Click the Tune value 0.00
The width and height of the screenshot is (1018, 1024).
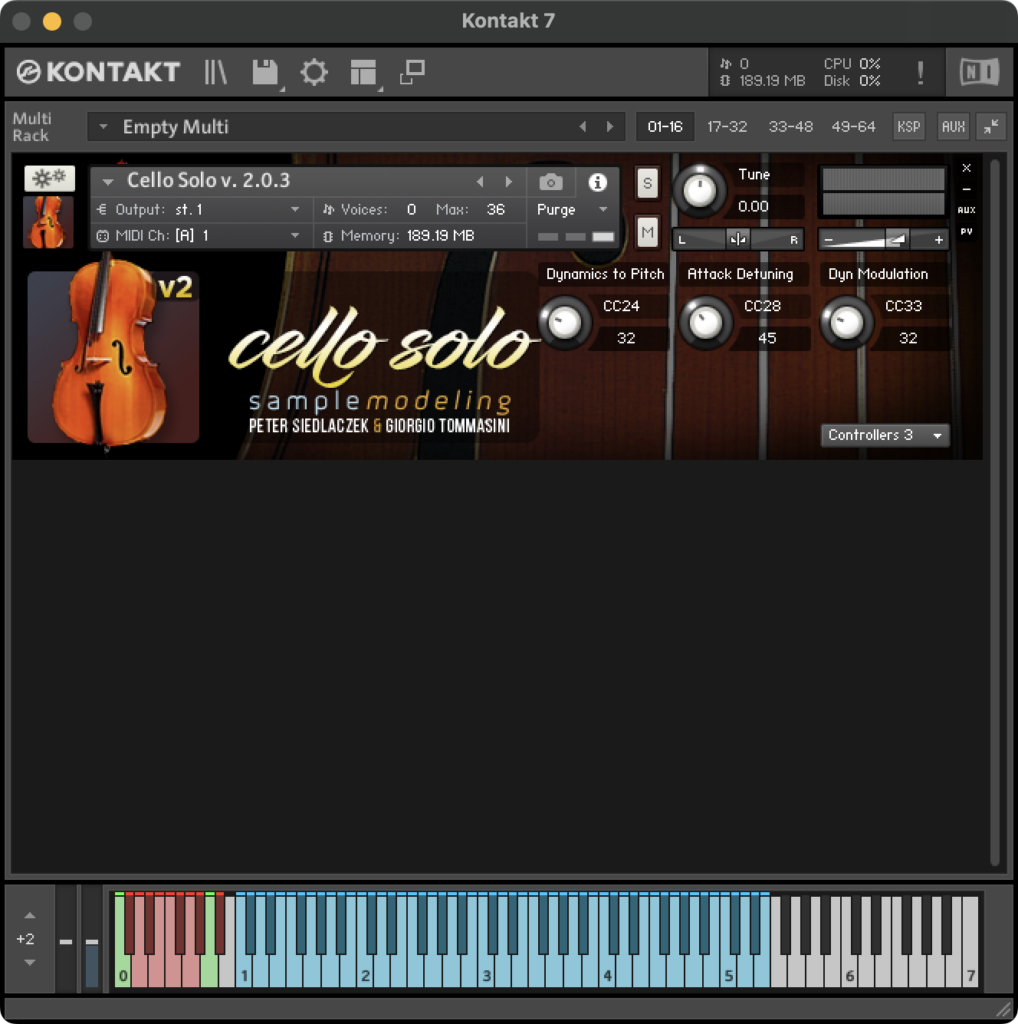click(x=753, y=206)
